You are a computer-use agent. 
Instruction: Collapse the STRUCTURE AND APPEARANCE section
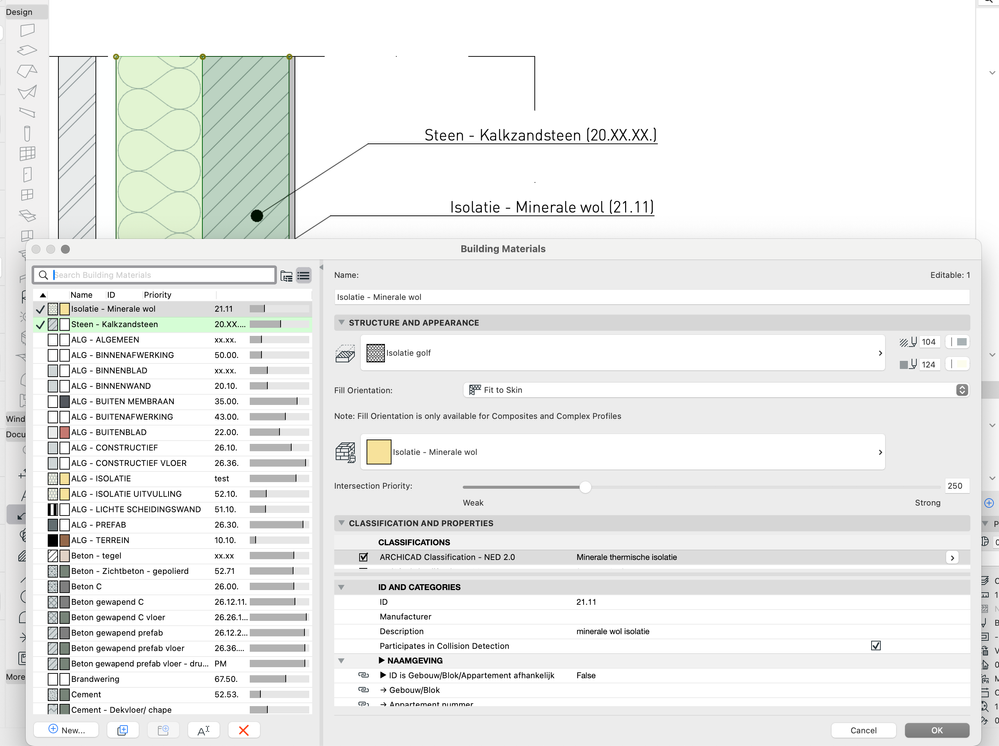(341, 321)
